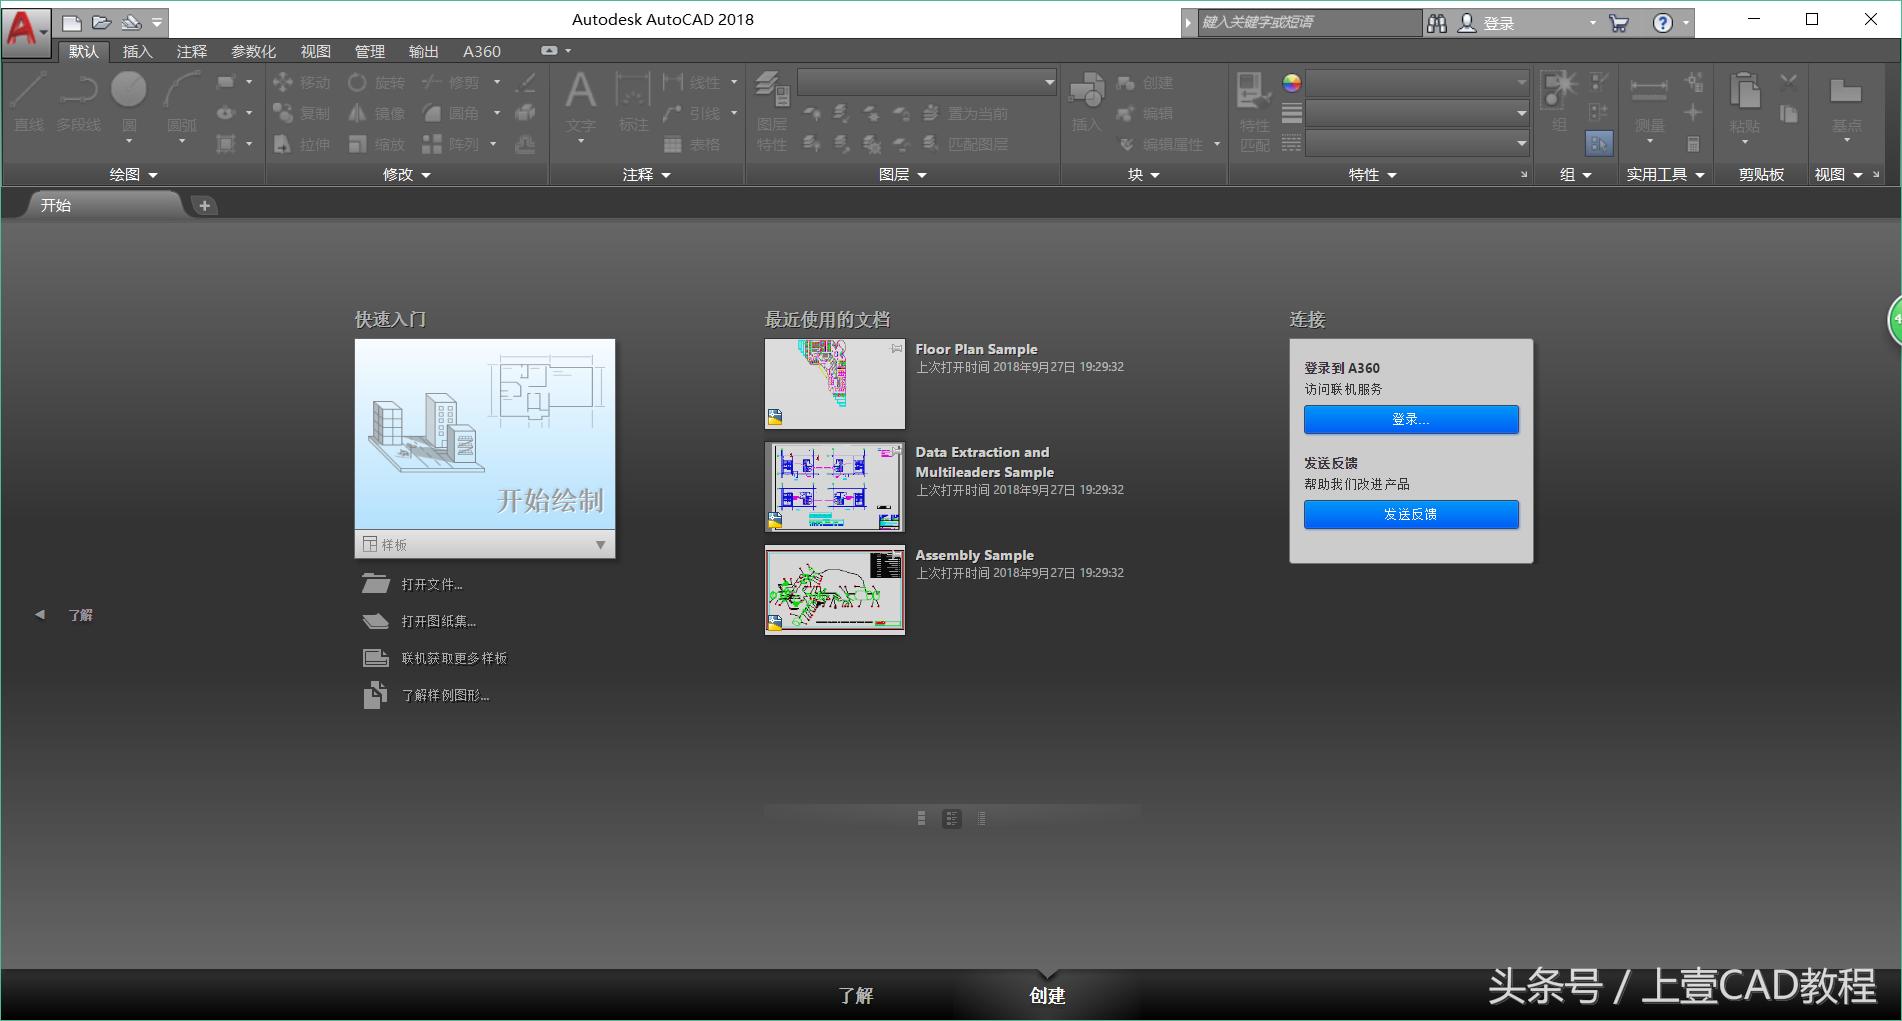Expand the 绘图 panel dropdown
1902x1021 pixels.
tap(152, 174)
